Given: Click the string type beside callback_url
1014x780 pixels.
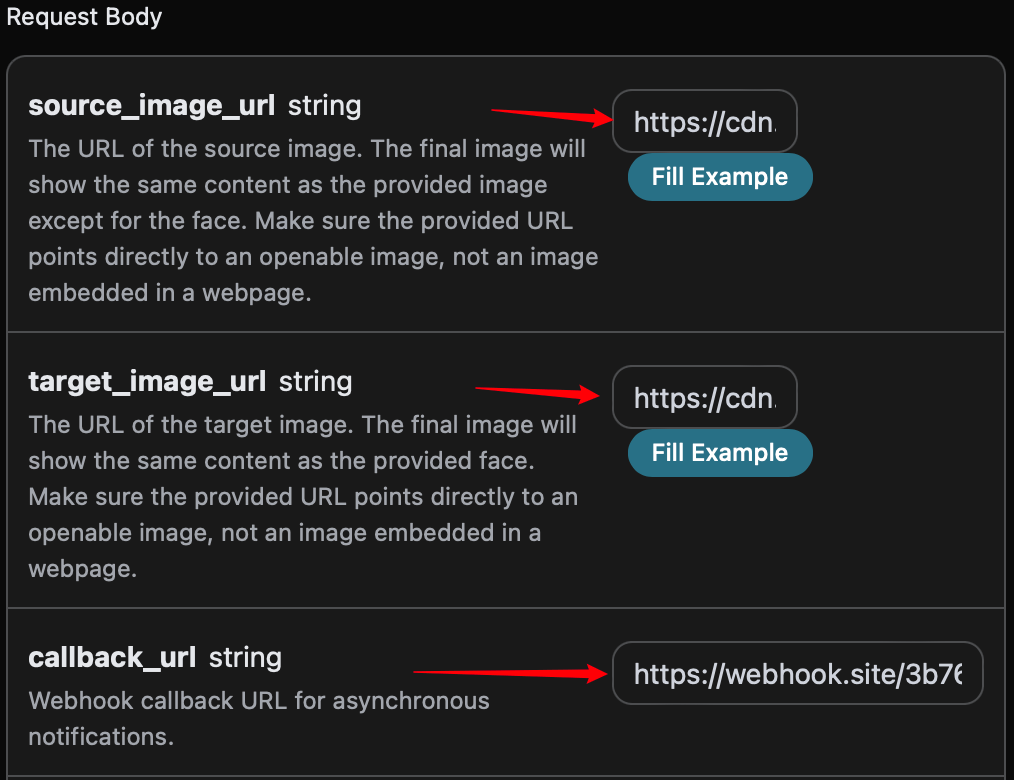Looking at the screenshot, I should 245,658.
